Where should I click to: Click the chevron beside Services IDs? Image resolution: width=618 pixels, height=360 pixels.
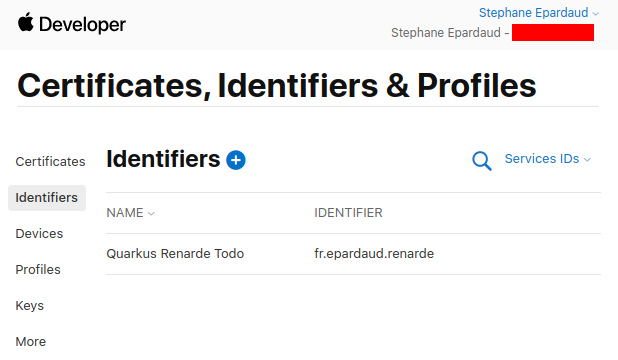pos(587,160)
